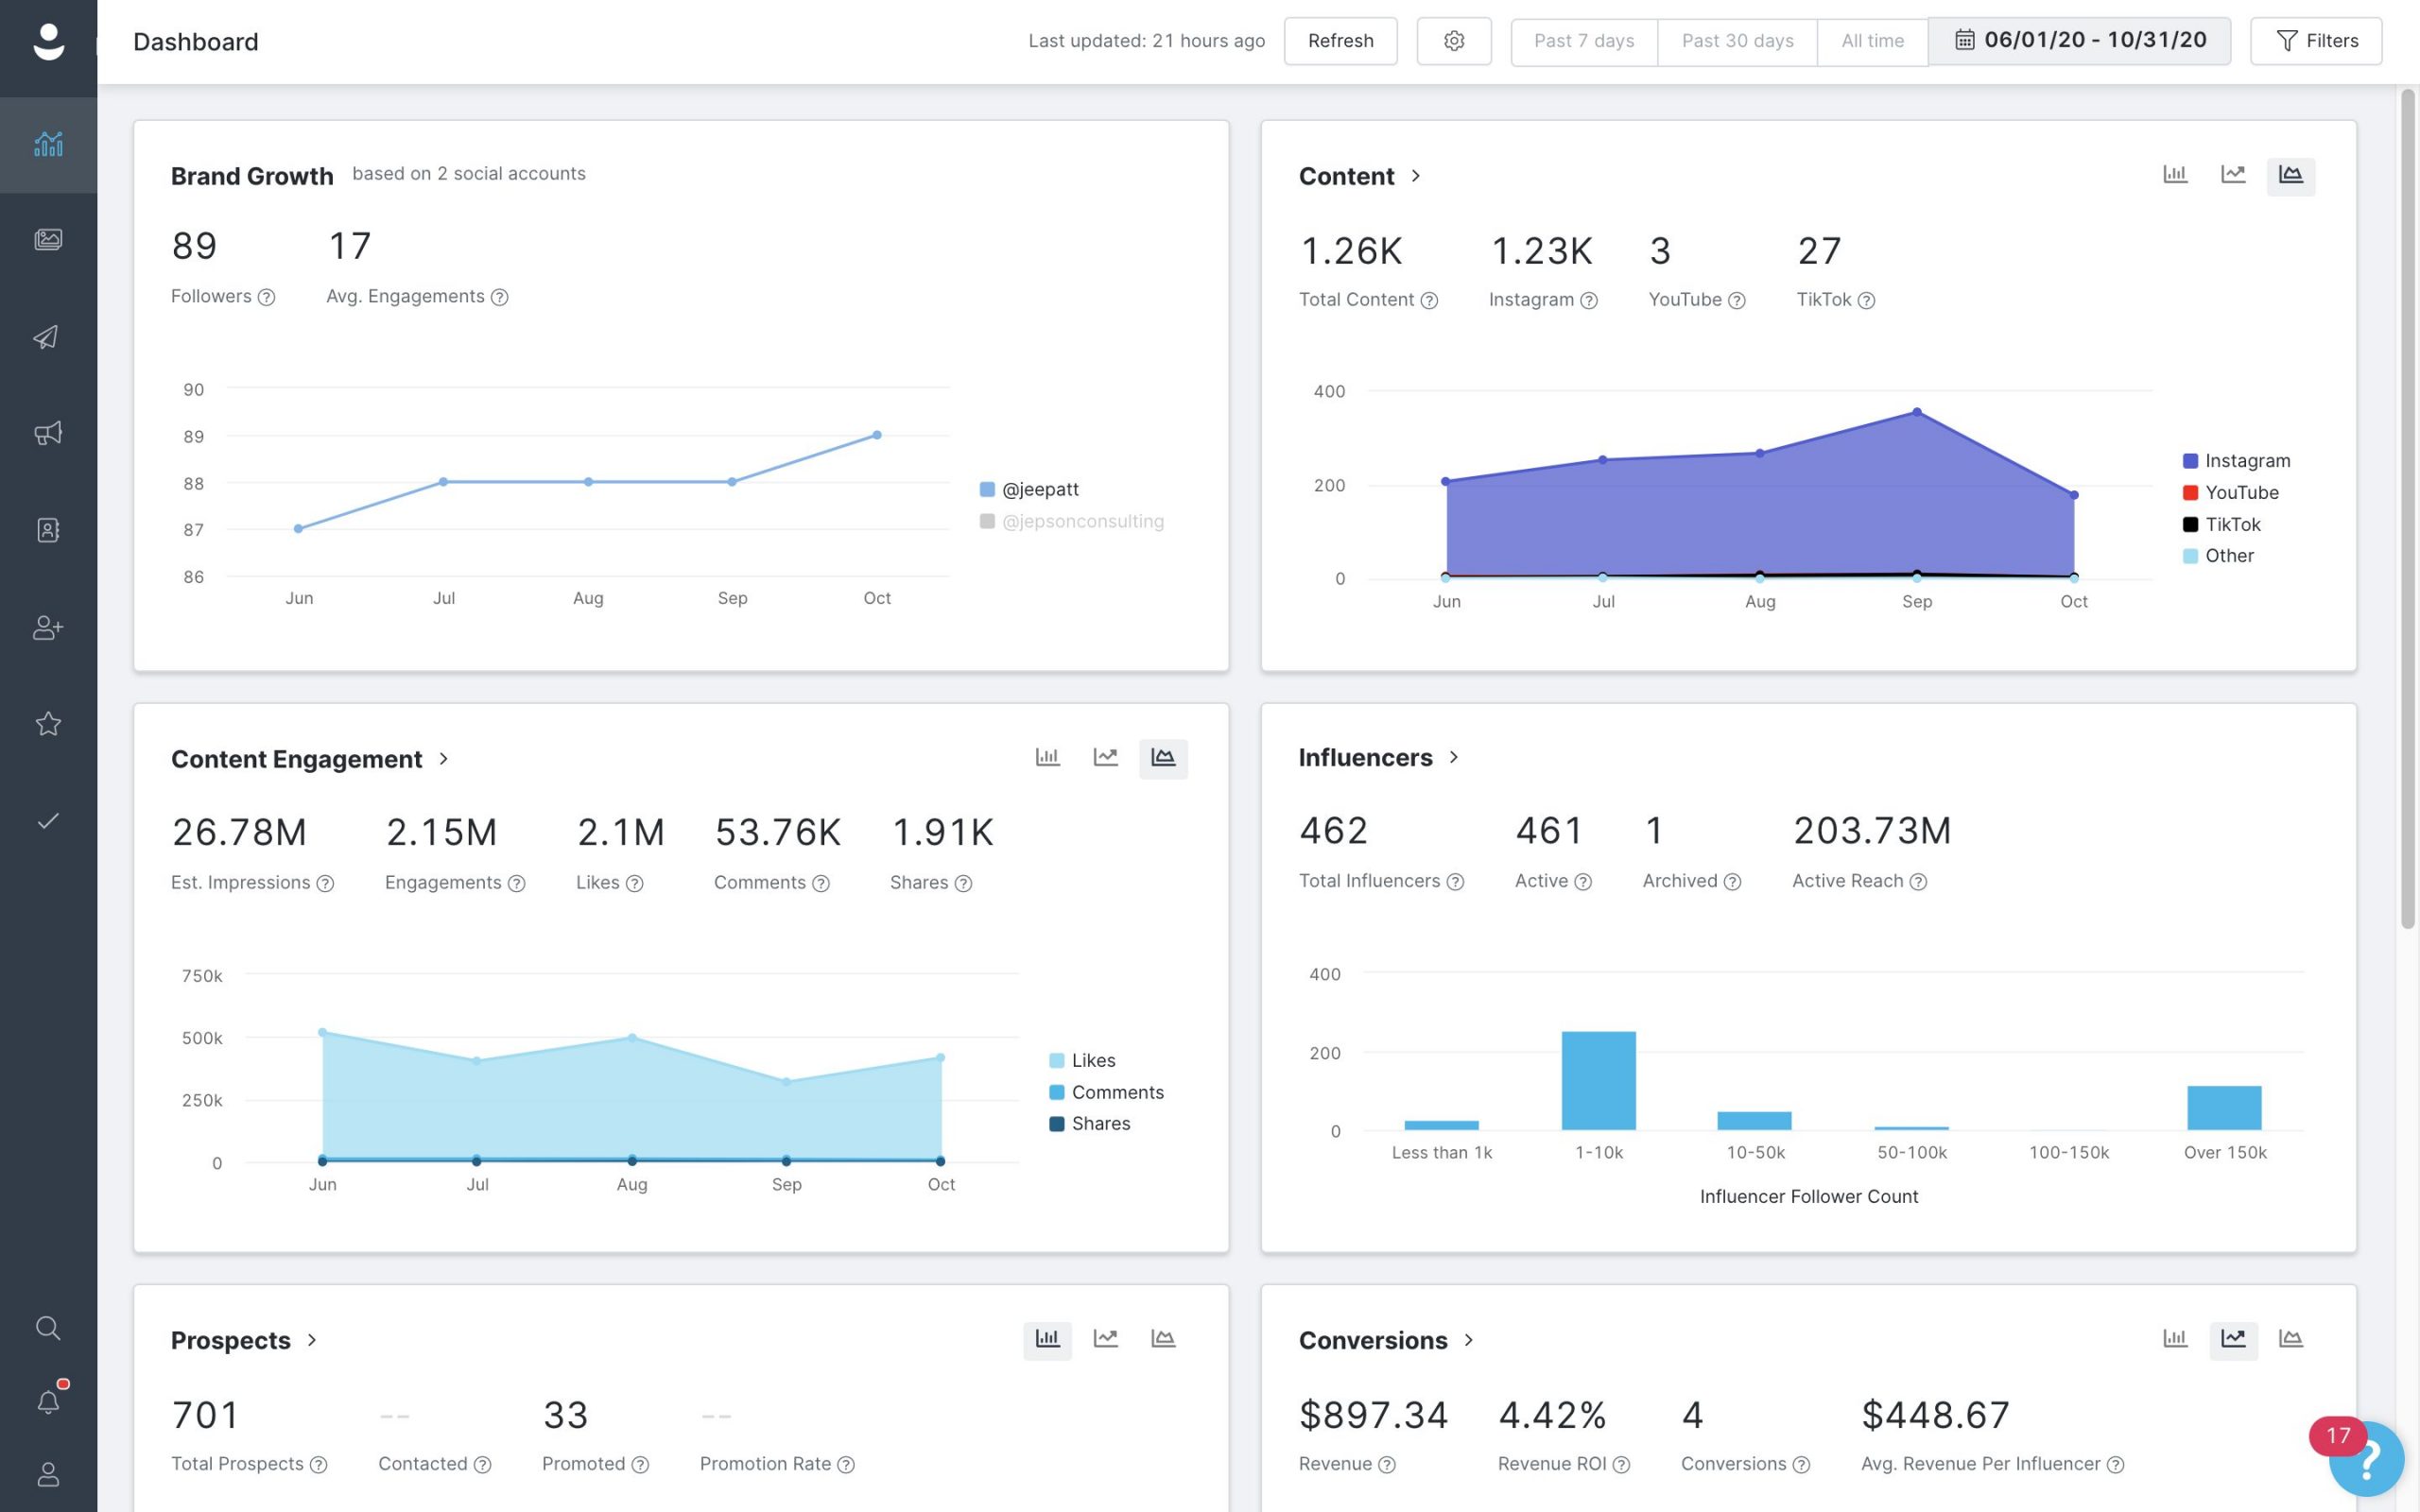Expand the Influencers section chevron
2420x1512 pixels.
(1453, 757)
